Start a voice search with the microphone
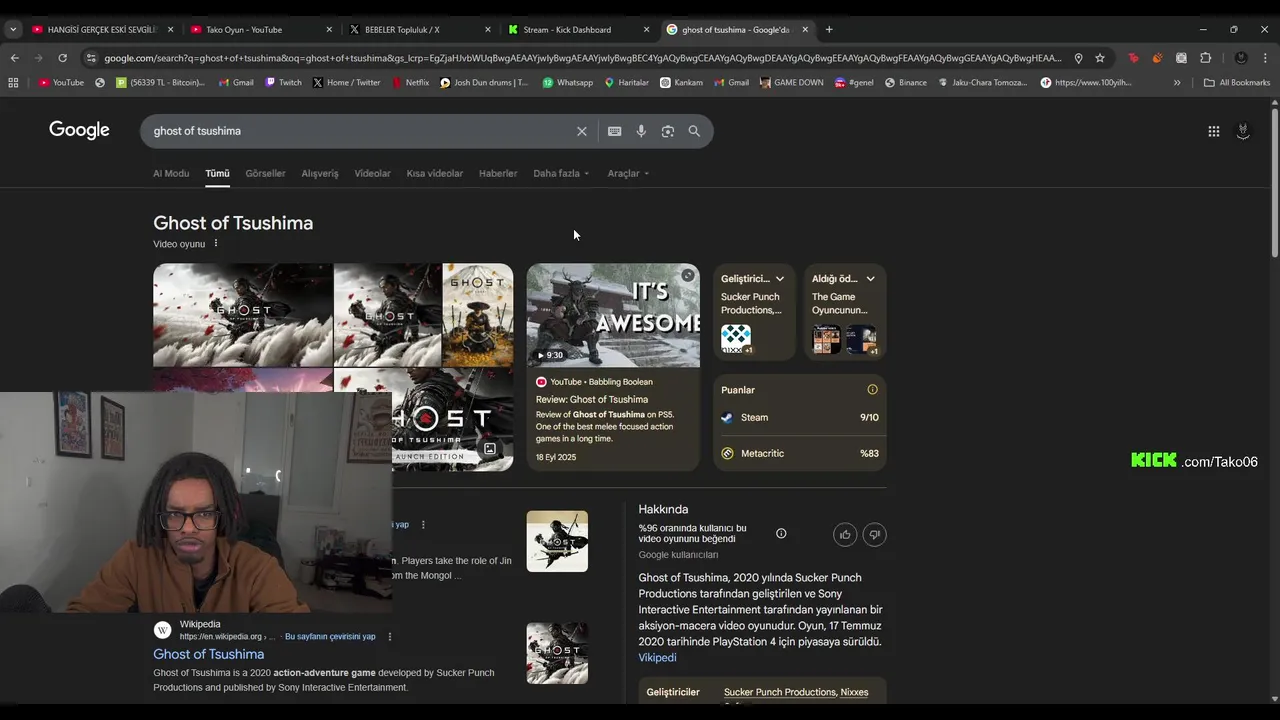Viewport: 1280px width, 720px height. coord(641,131)
